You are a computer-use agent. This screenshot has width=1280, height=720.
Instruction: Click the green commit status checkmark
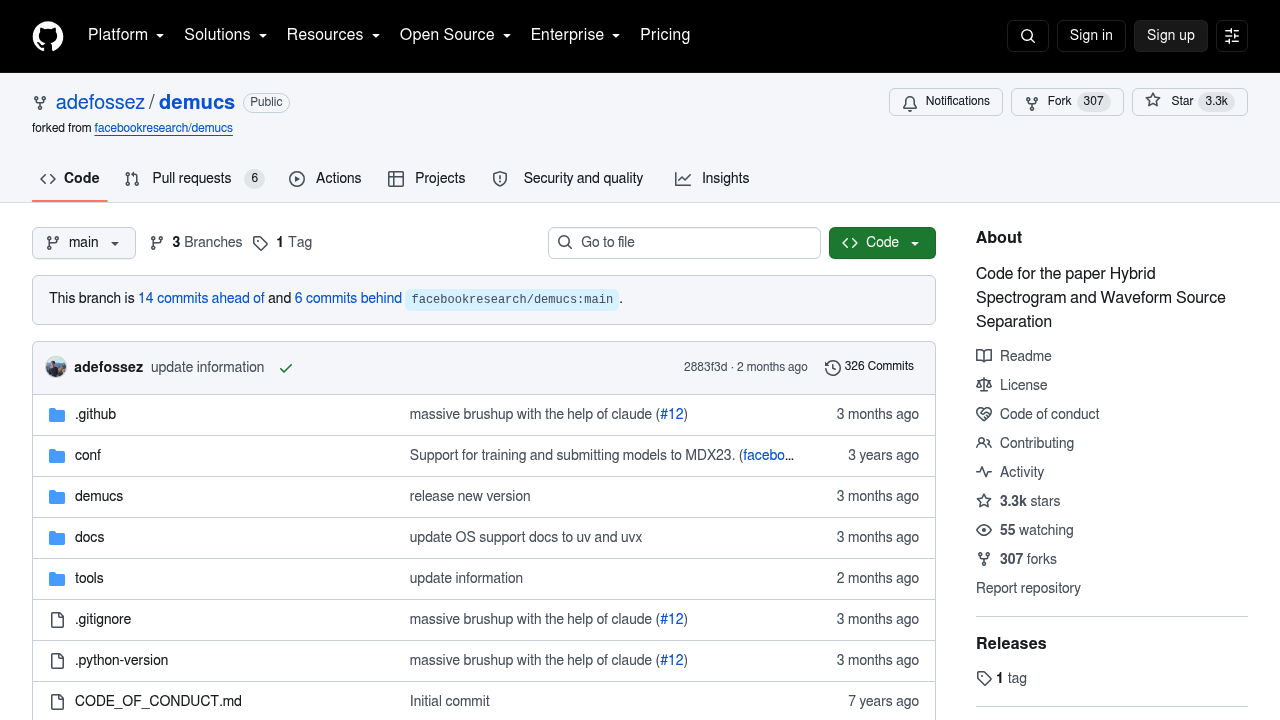(x=286, y=368)
